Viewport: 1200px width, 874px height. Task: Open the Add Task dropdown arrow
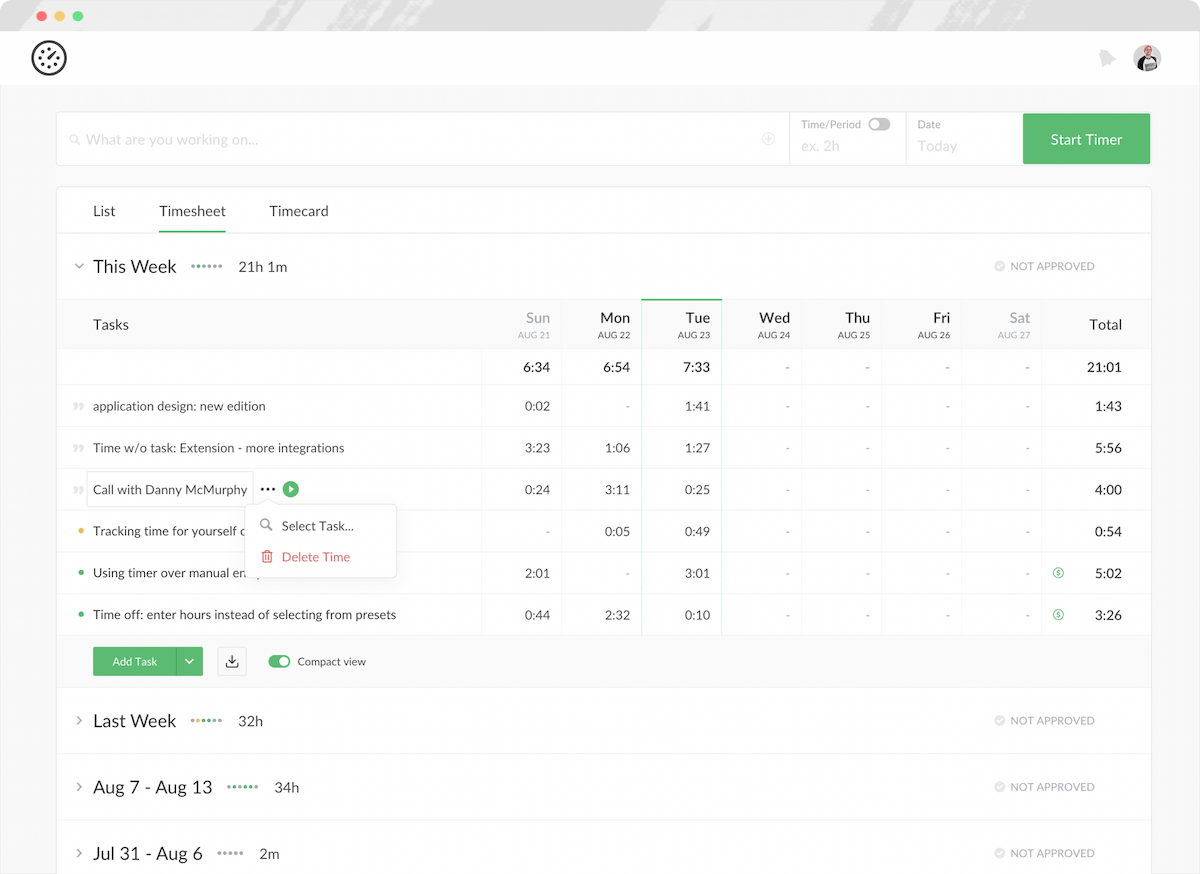[x=189, y=661]
